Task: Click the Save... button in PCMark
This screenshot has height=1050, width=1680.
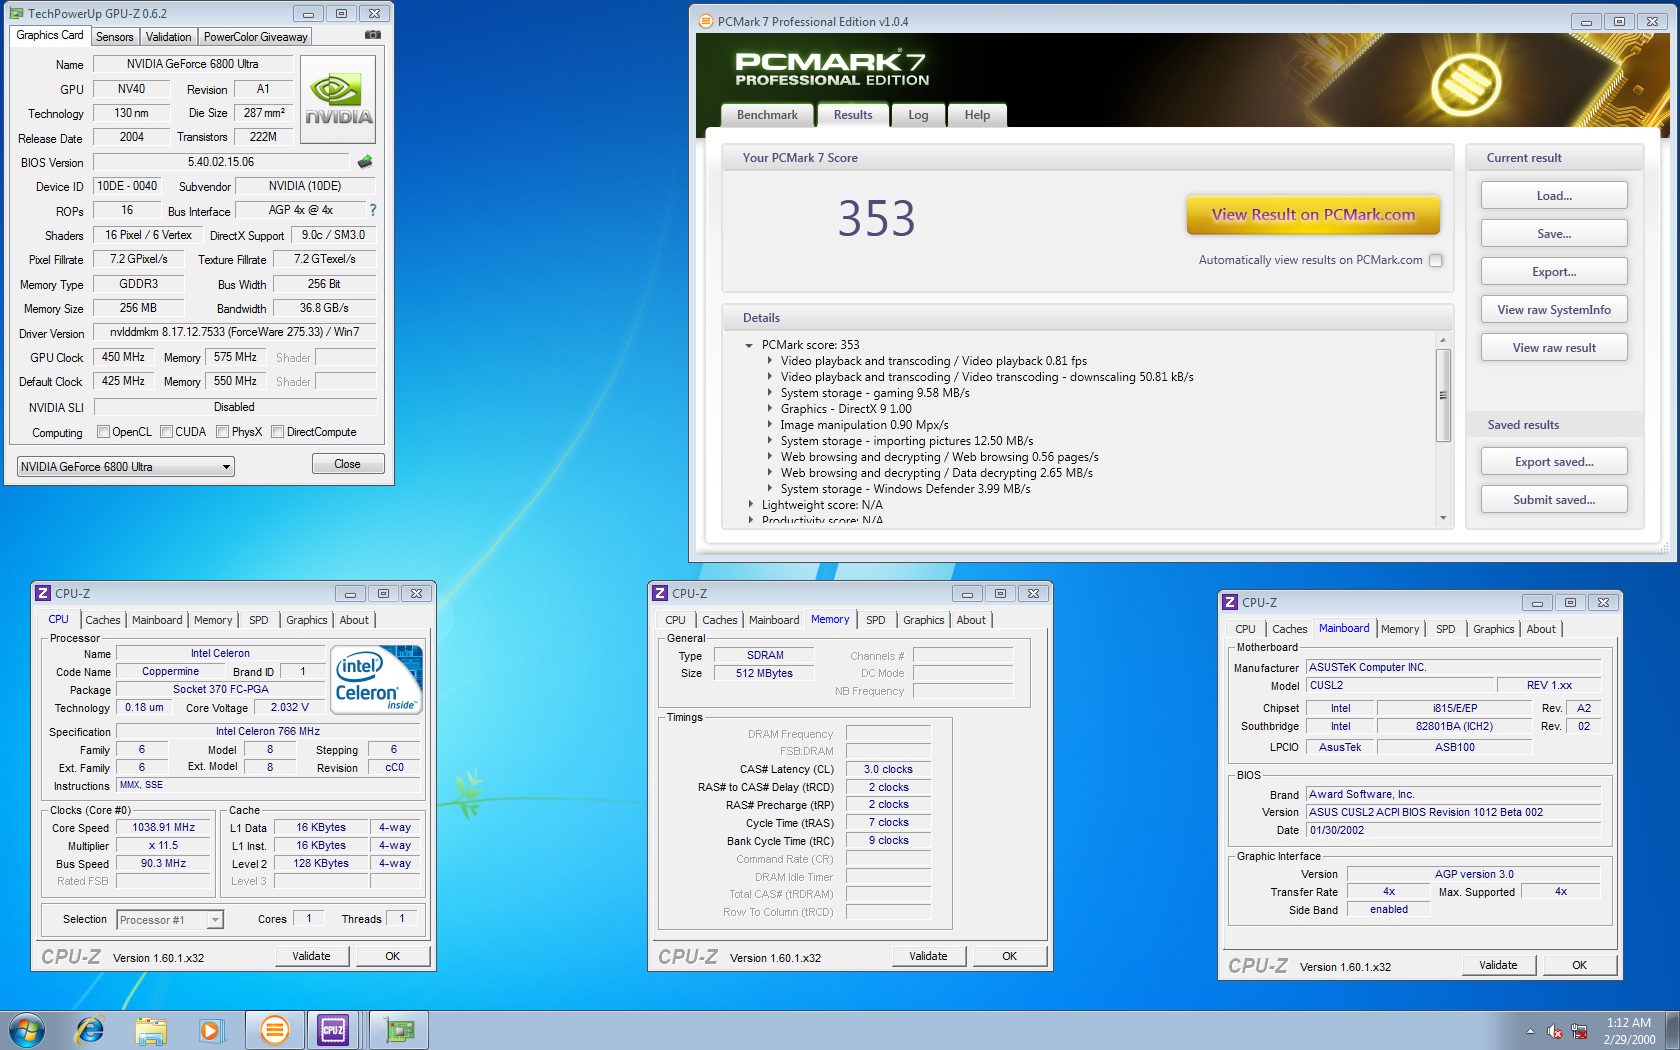Action: [1554, 234]
